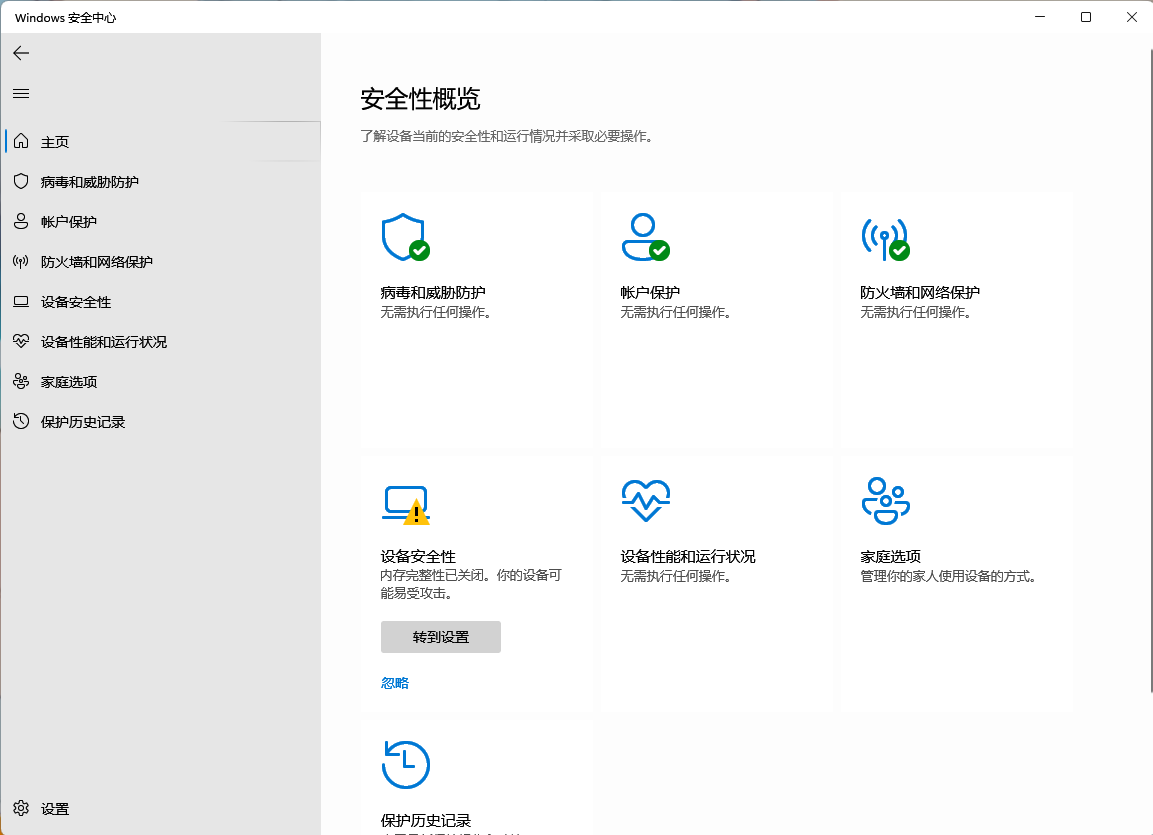The width and height of the screenshot is (1153, 835).
Task: Open the large heart device health icon
Action: click(646, 501)
